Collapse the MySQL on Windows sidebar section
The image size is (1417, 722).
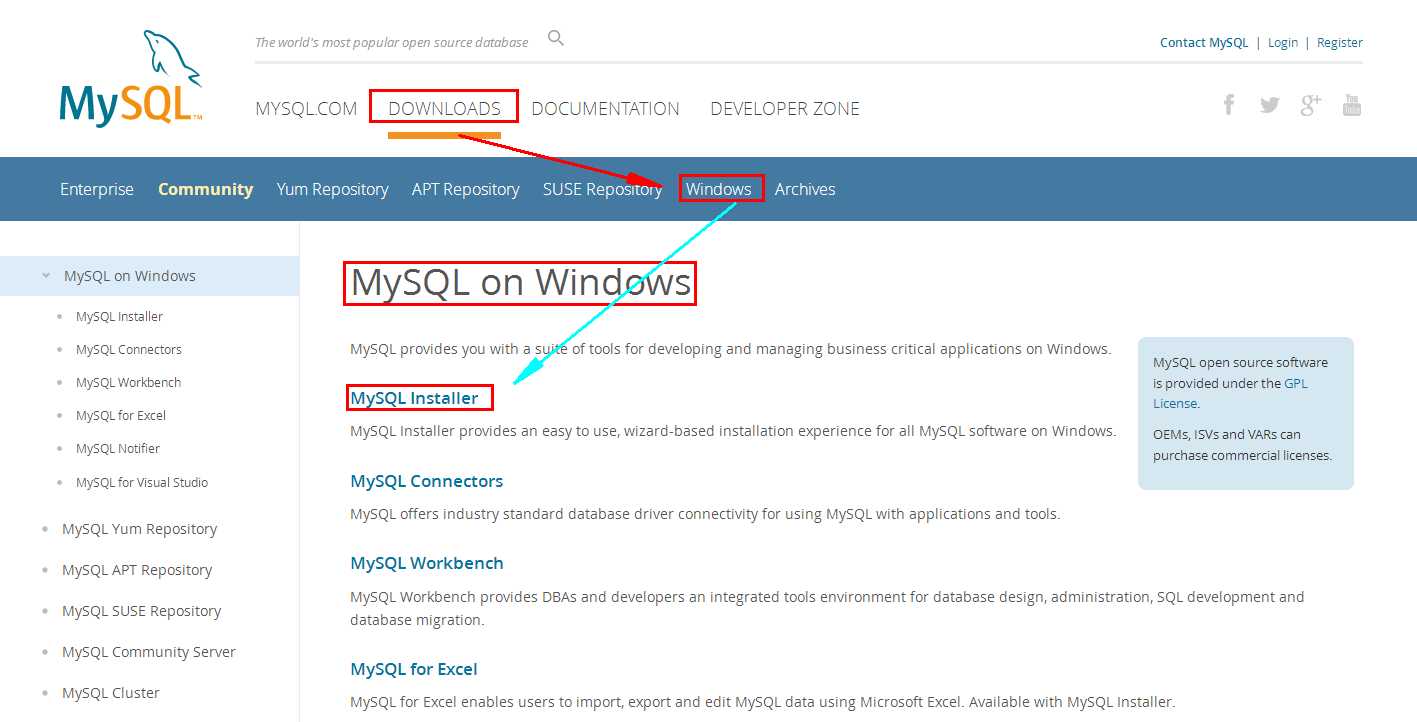[x=46, y=276]
